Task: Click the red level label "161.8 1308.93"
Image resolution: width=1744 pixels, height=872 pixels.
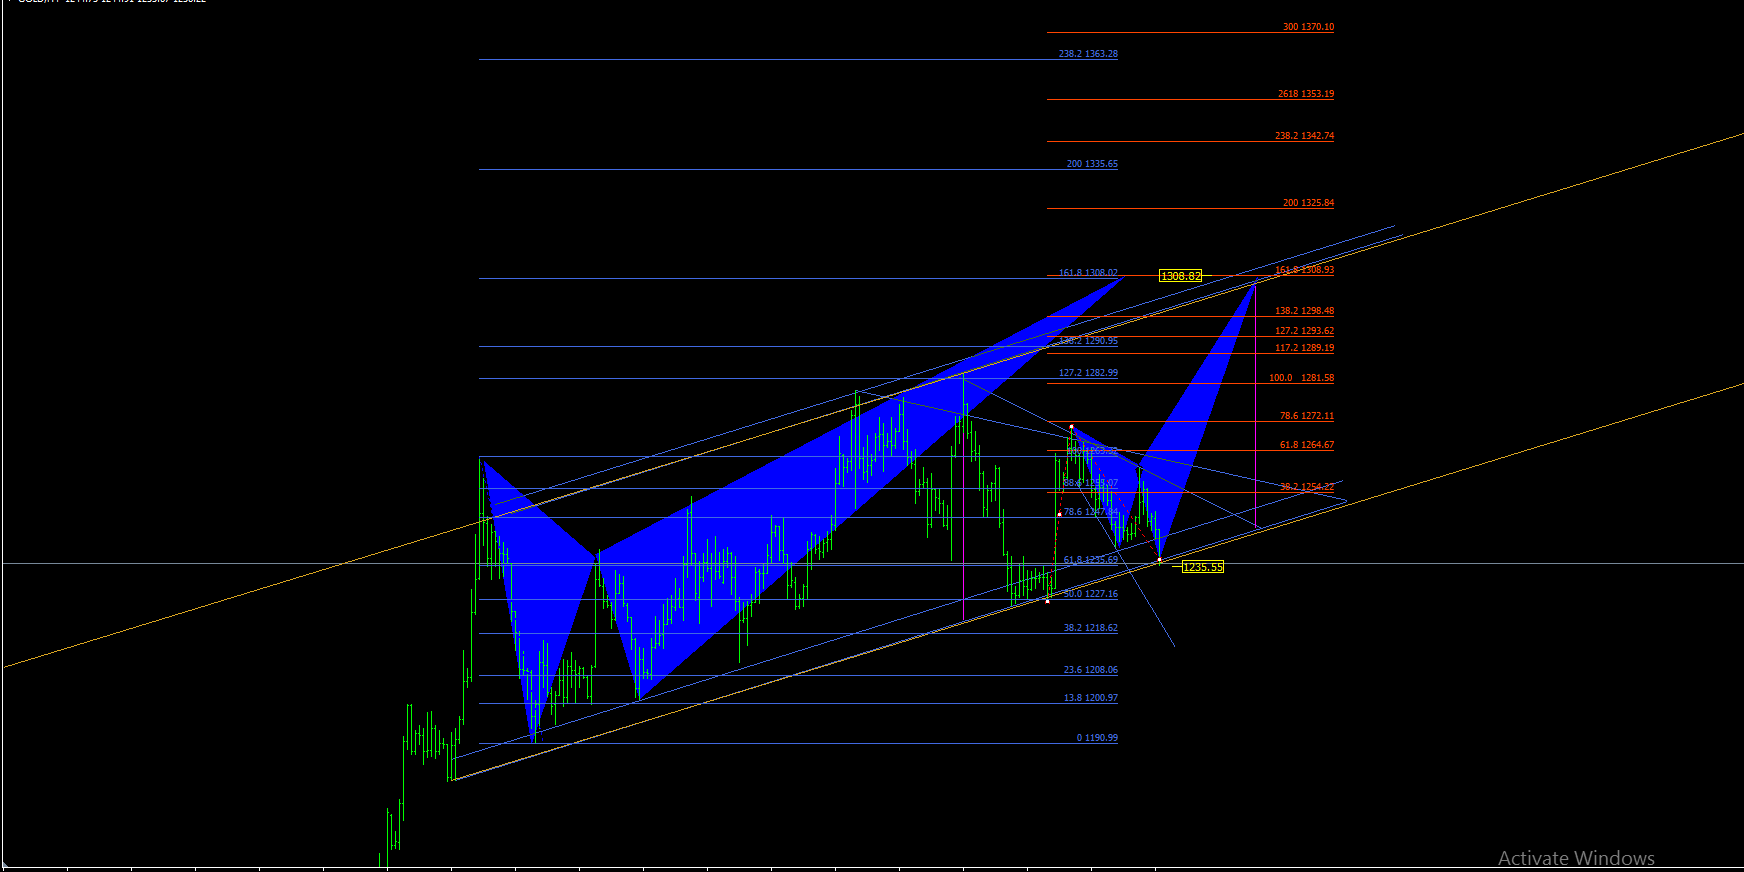Action: click(1304, 270)
